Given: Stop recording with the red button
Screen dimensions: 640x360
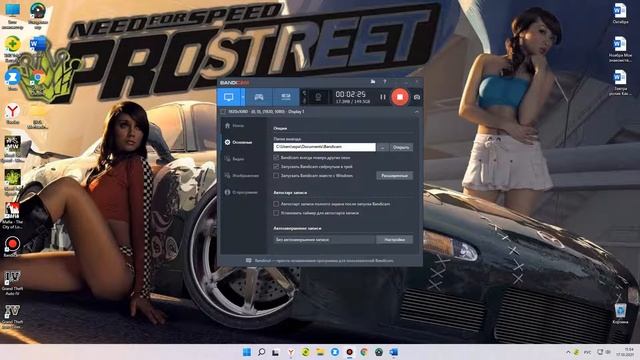Looking at the screenshot, I should (x=400, y=97).
